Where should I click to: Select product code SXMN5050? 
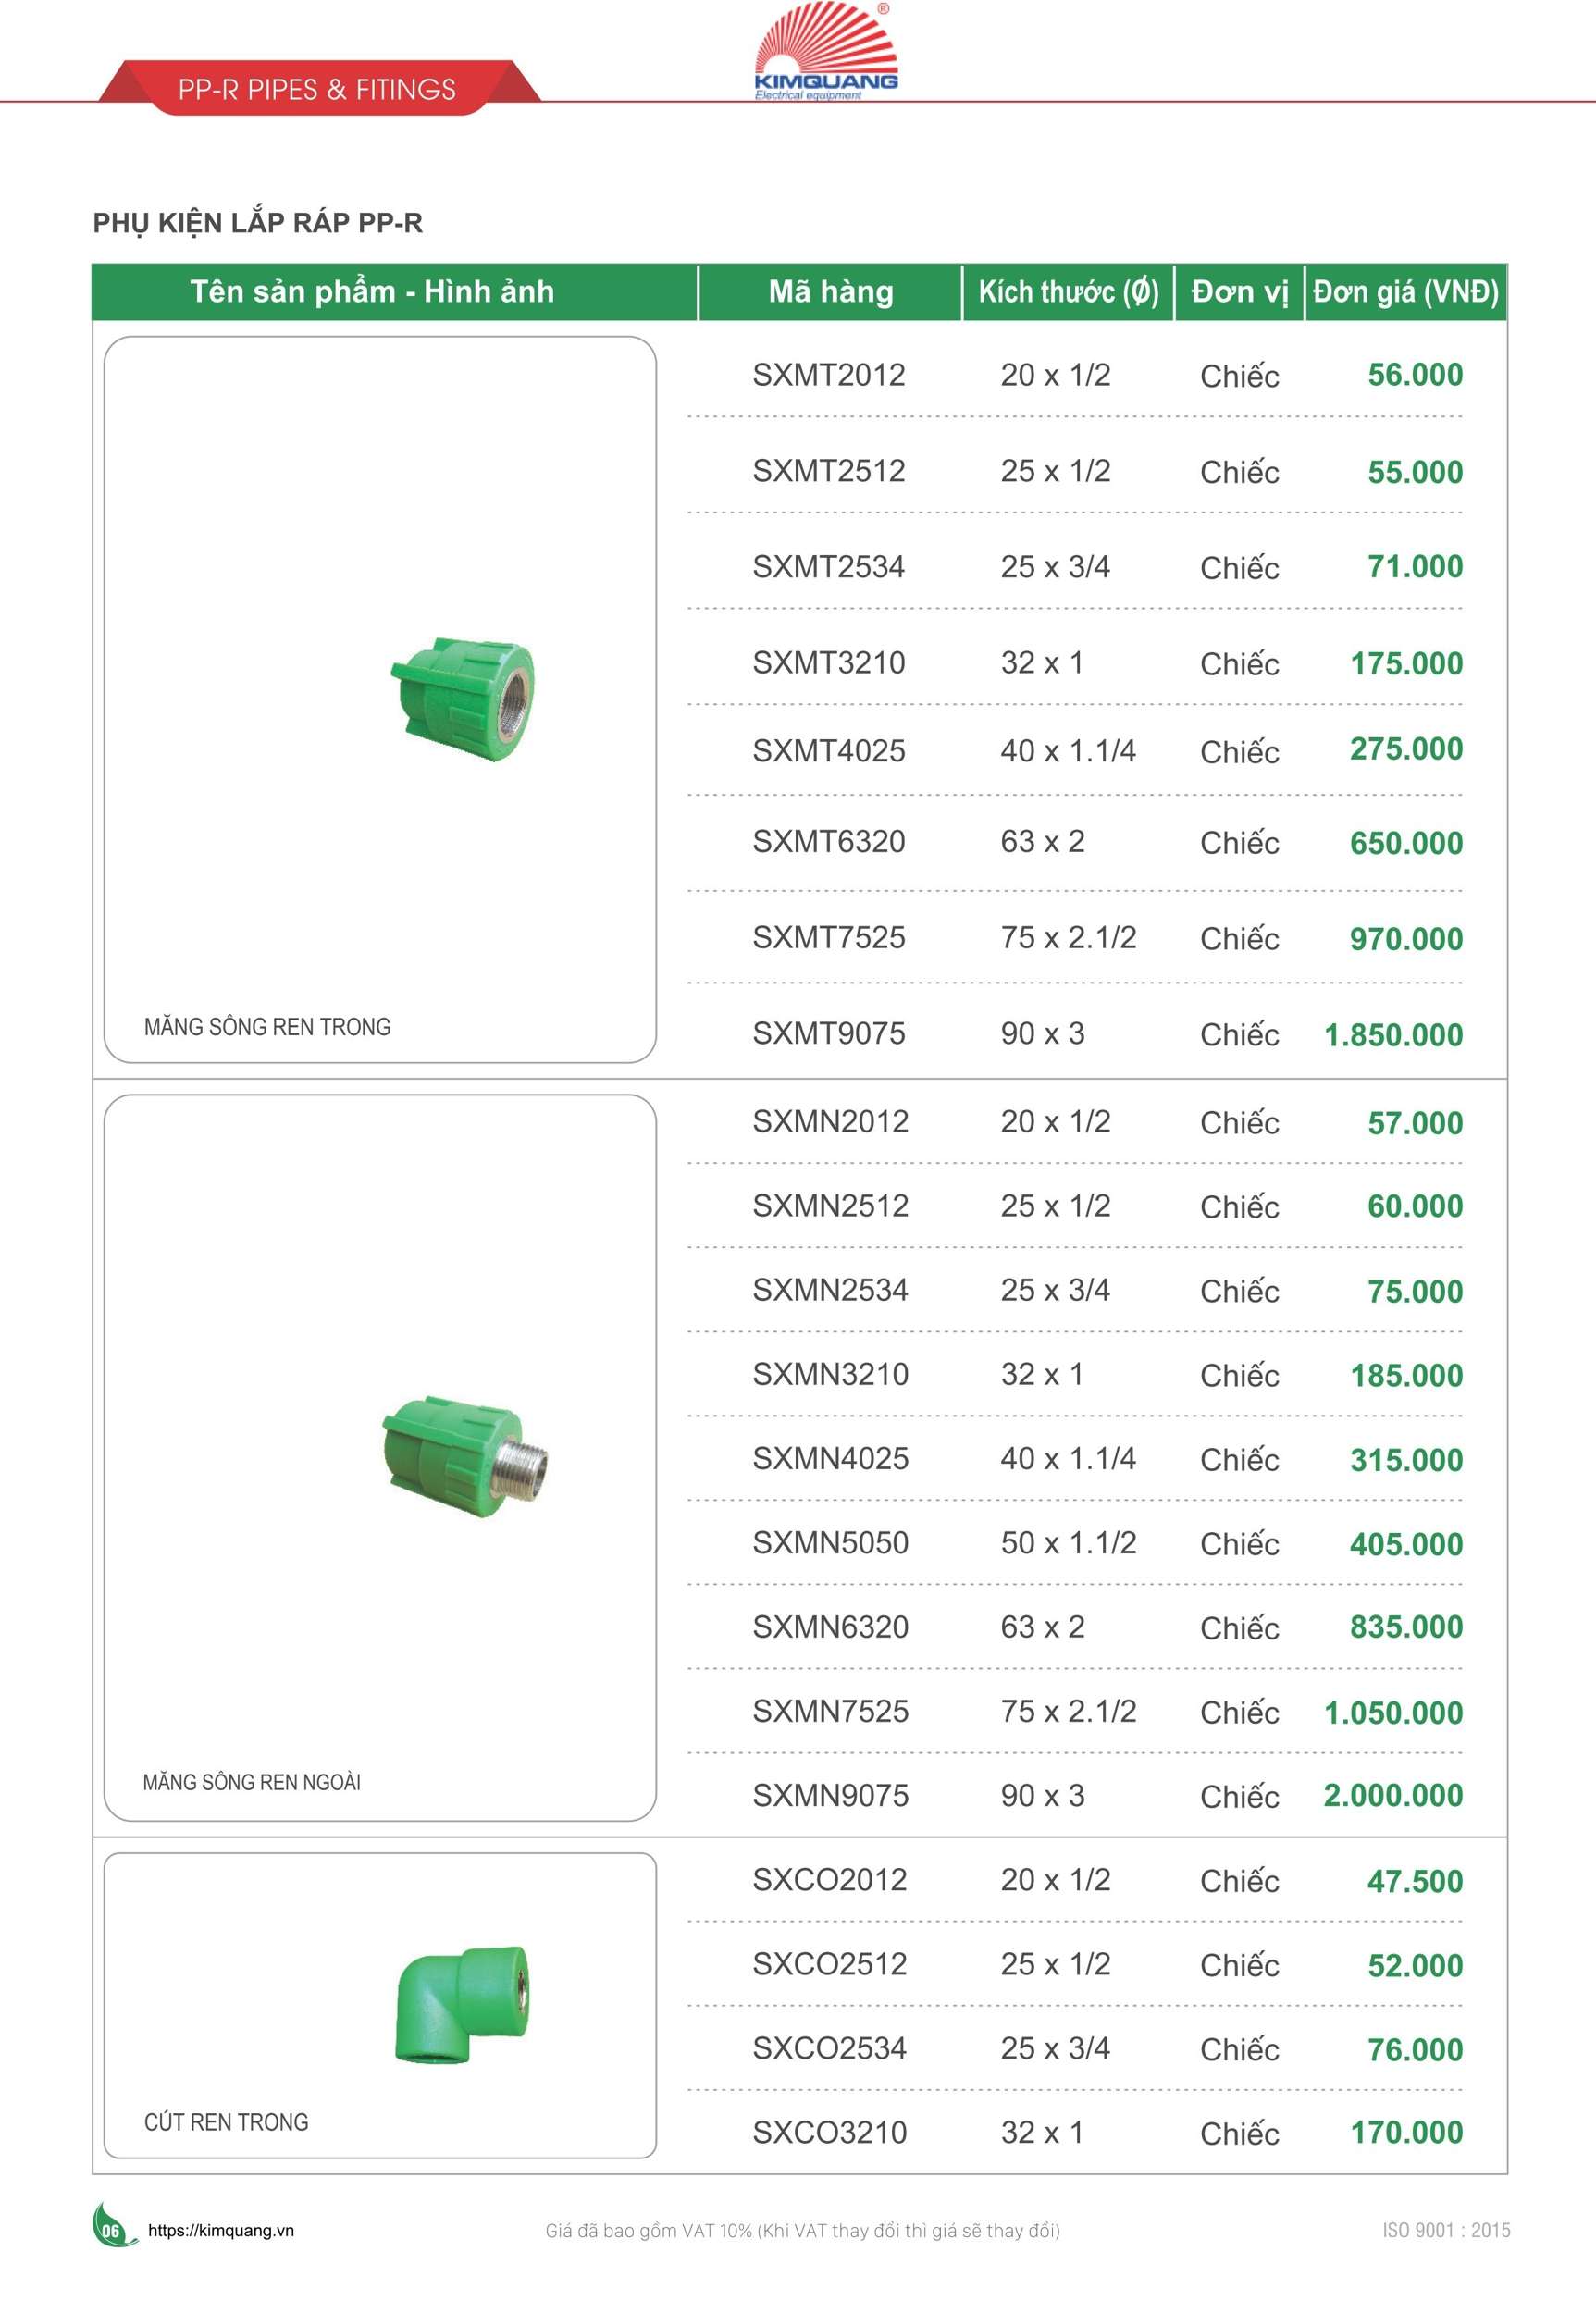tap(830, 1542)
